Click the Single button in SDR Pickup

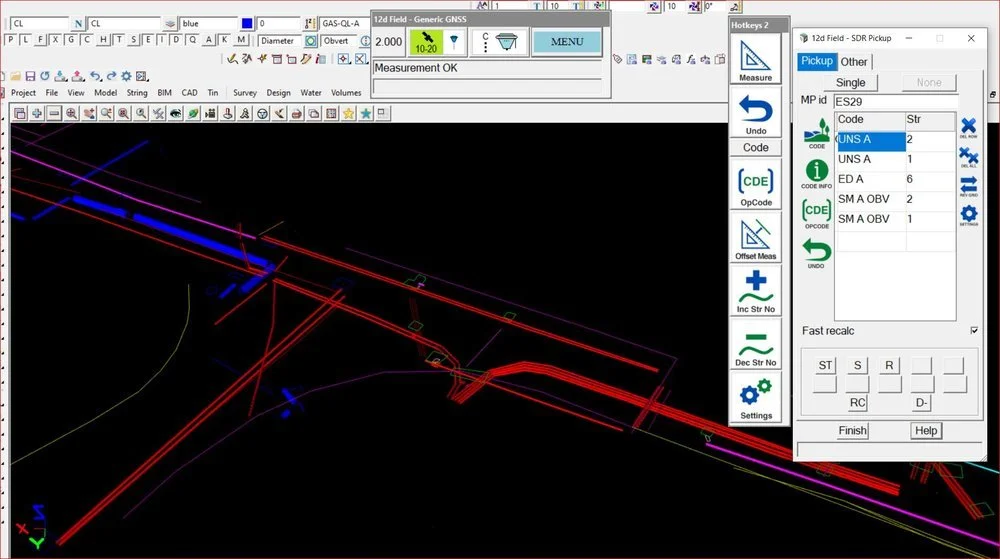pyautogui.click(x=850, y=82)
